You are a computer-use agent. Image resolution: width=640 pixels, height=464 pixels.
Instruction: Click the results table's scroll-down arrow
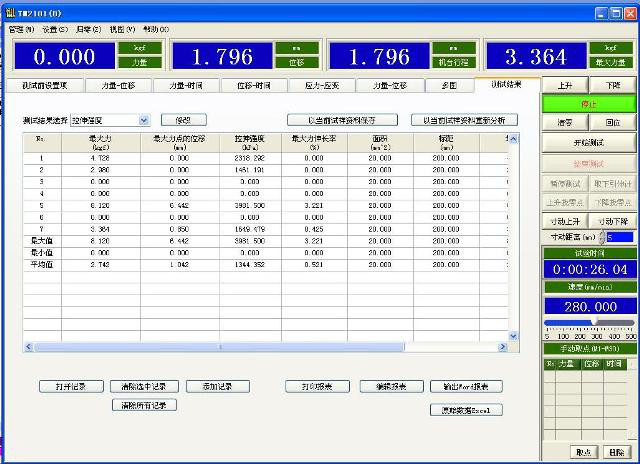point(513,336)
